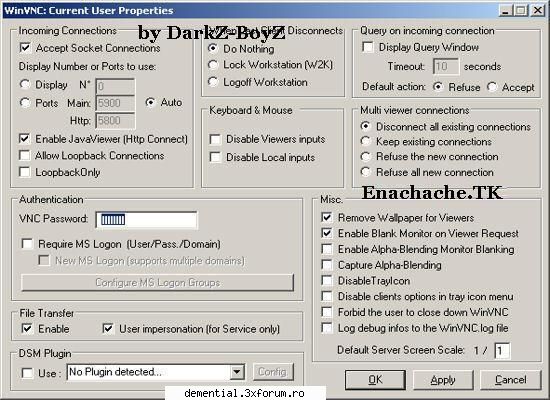The width and height of the screenshot is (550, 400).
Task: Choose Refuse the new connection
Action: [365, 156]
